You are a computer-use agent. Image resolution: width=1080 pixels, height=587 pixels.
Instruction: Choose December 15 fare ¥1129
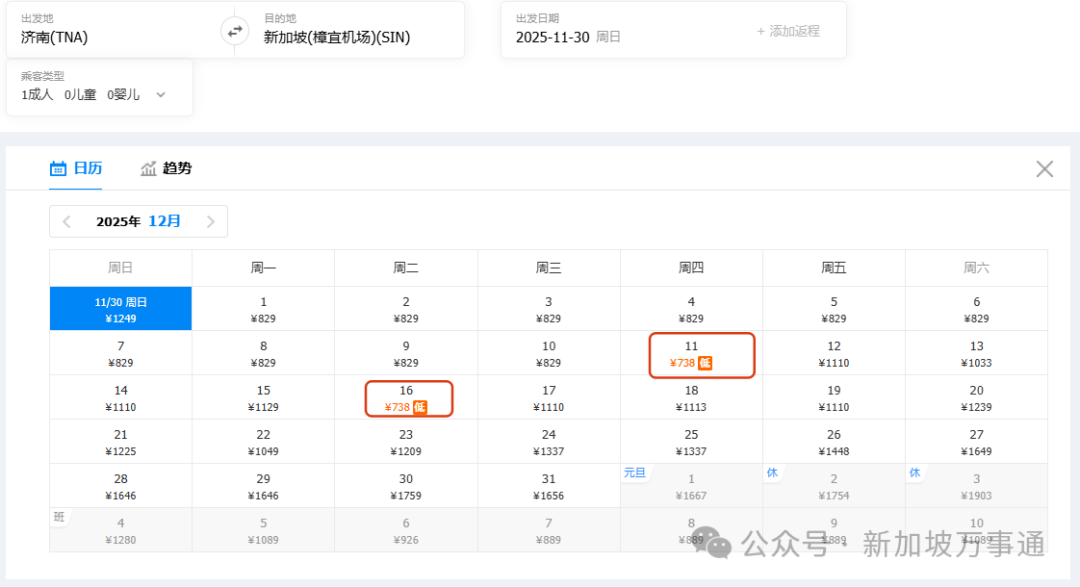coord(263,398)
